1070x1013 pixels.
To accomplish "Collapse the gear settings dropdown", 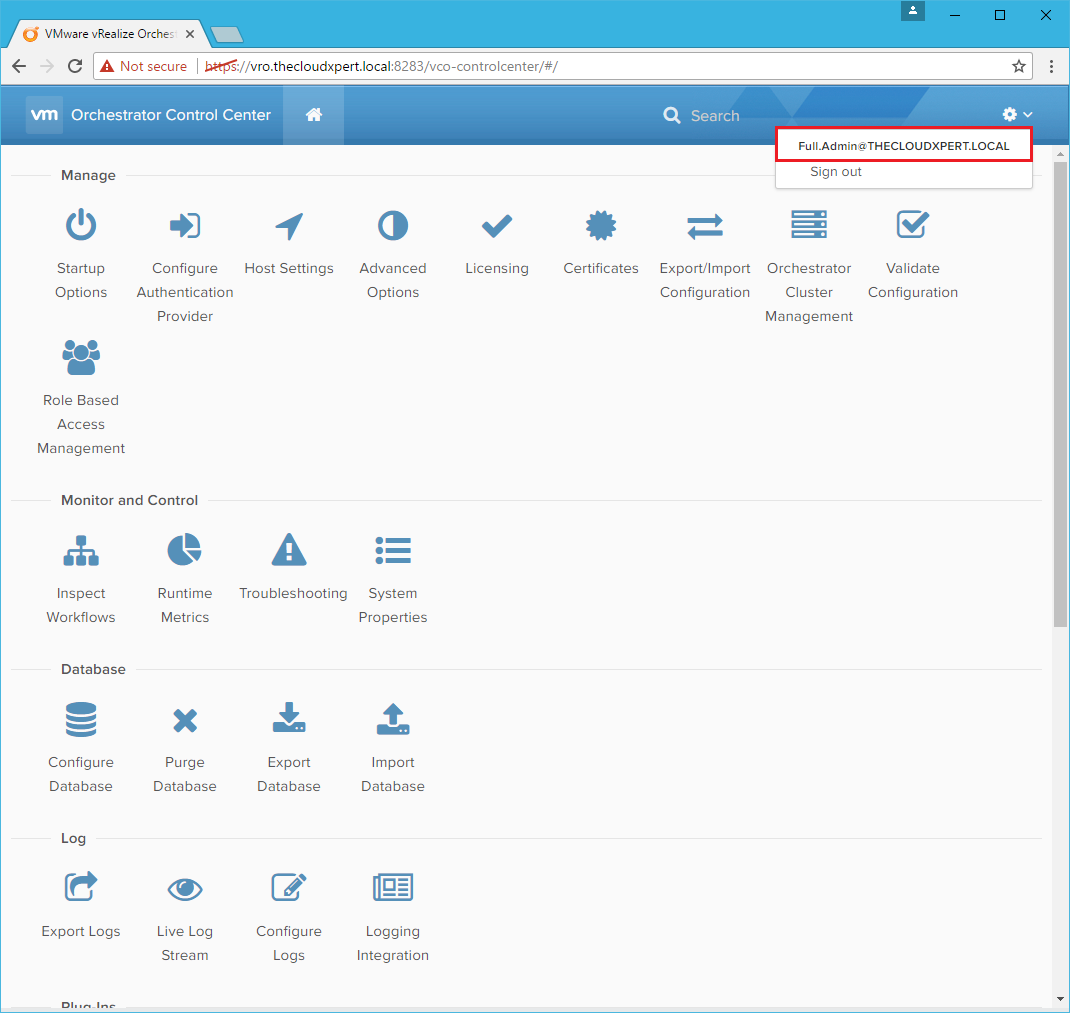I will (x=1017, y=115).
